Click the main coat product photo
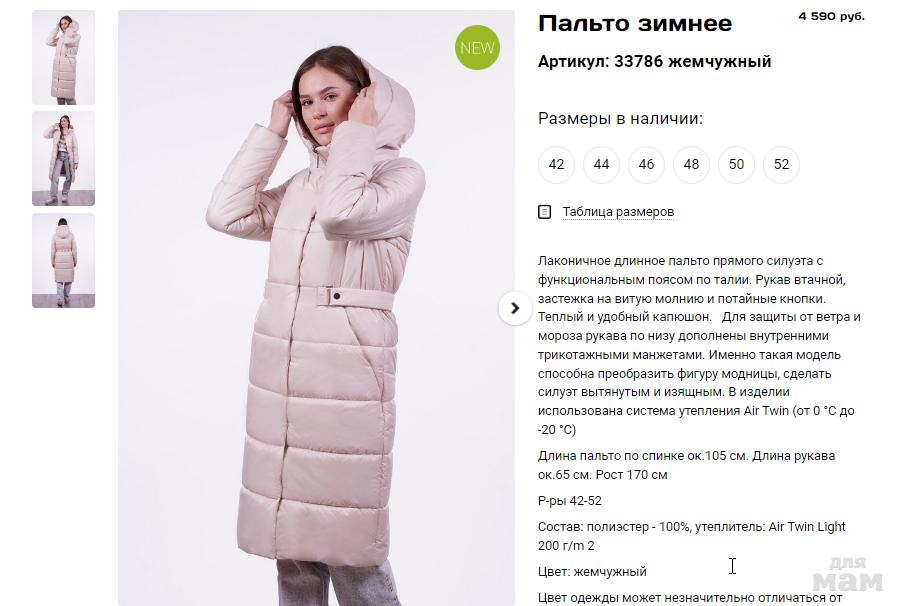Viewport: 898px width, 606px height. [316, 308]
